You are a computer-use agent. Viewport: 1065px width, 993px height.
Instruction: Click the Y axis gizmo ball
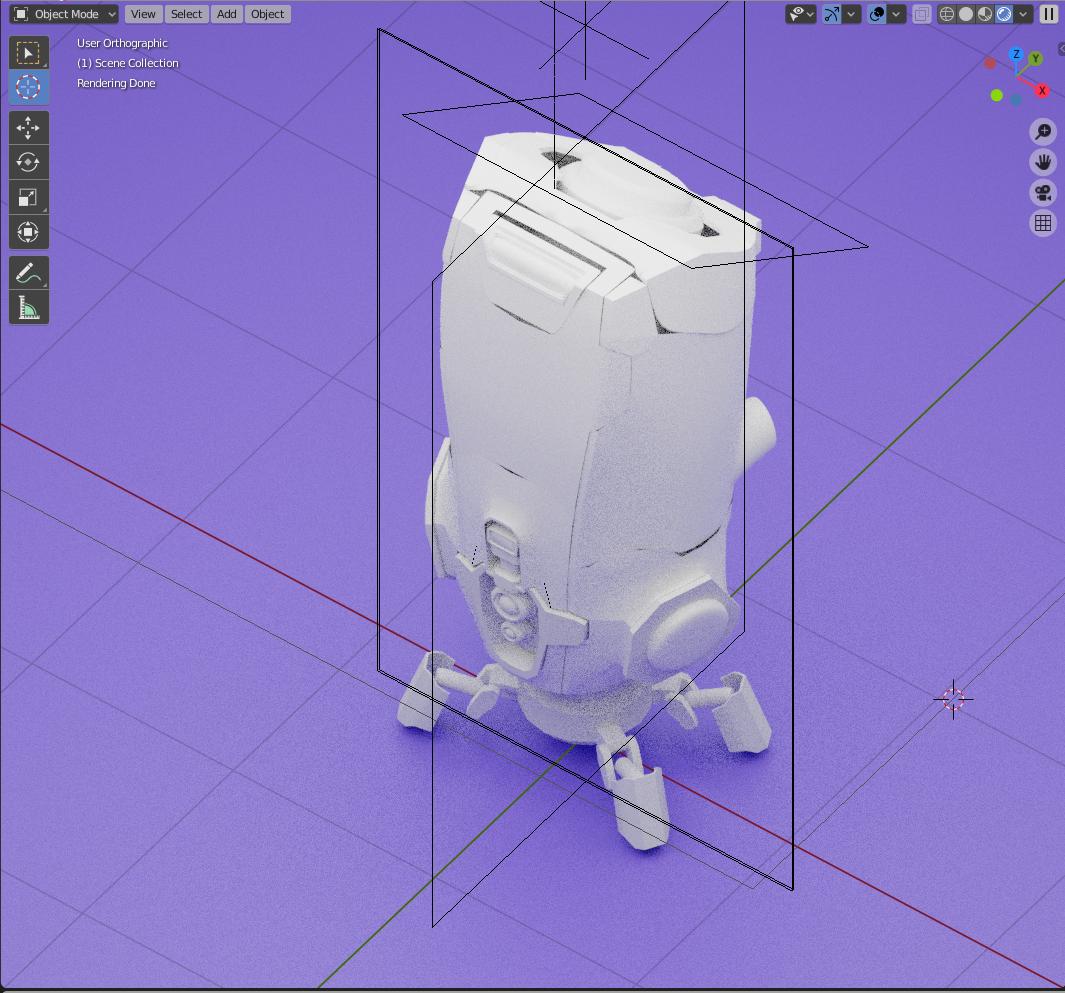click(x=1035, y=58)
